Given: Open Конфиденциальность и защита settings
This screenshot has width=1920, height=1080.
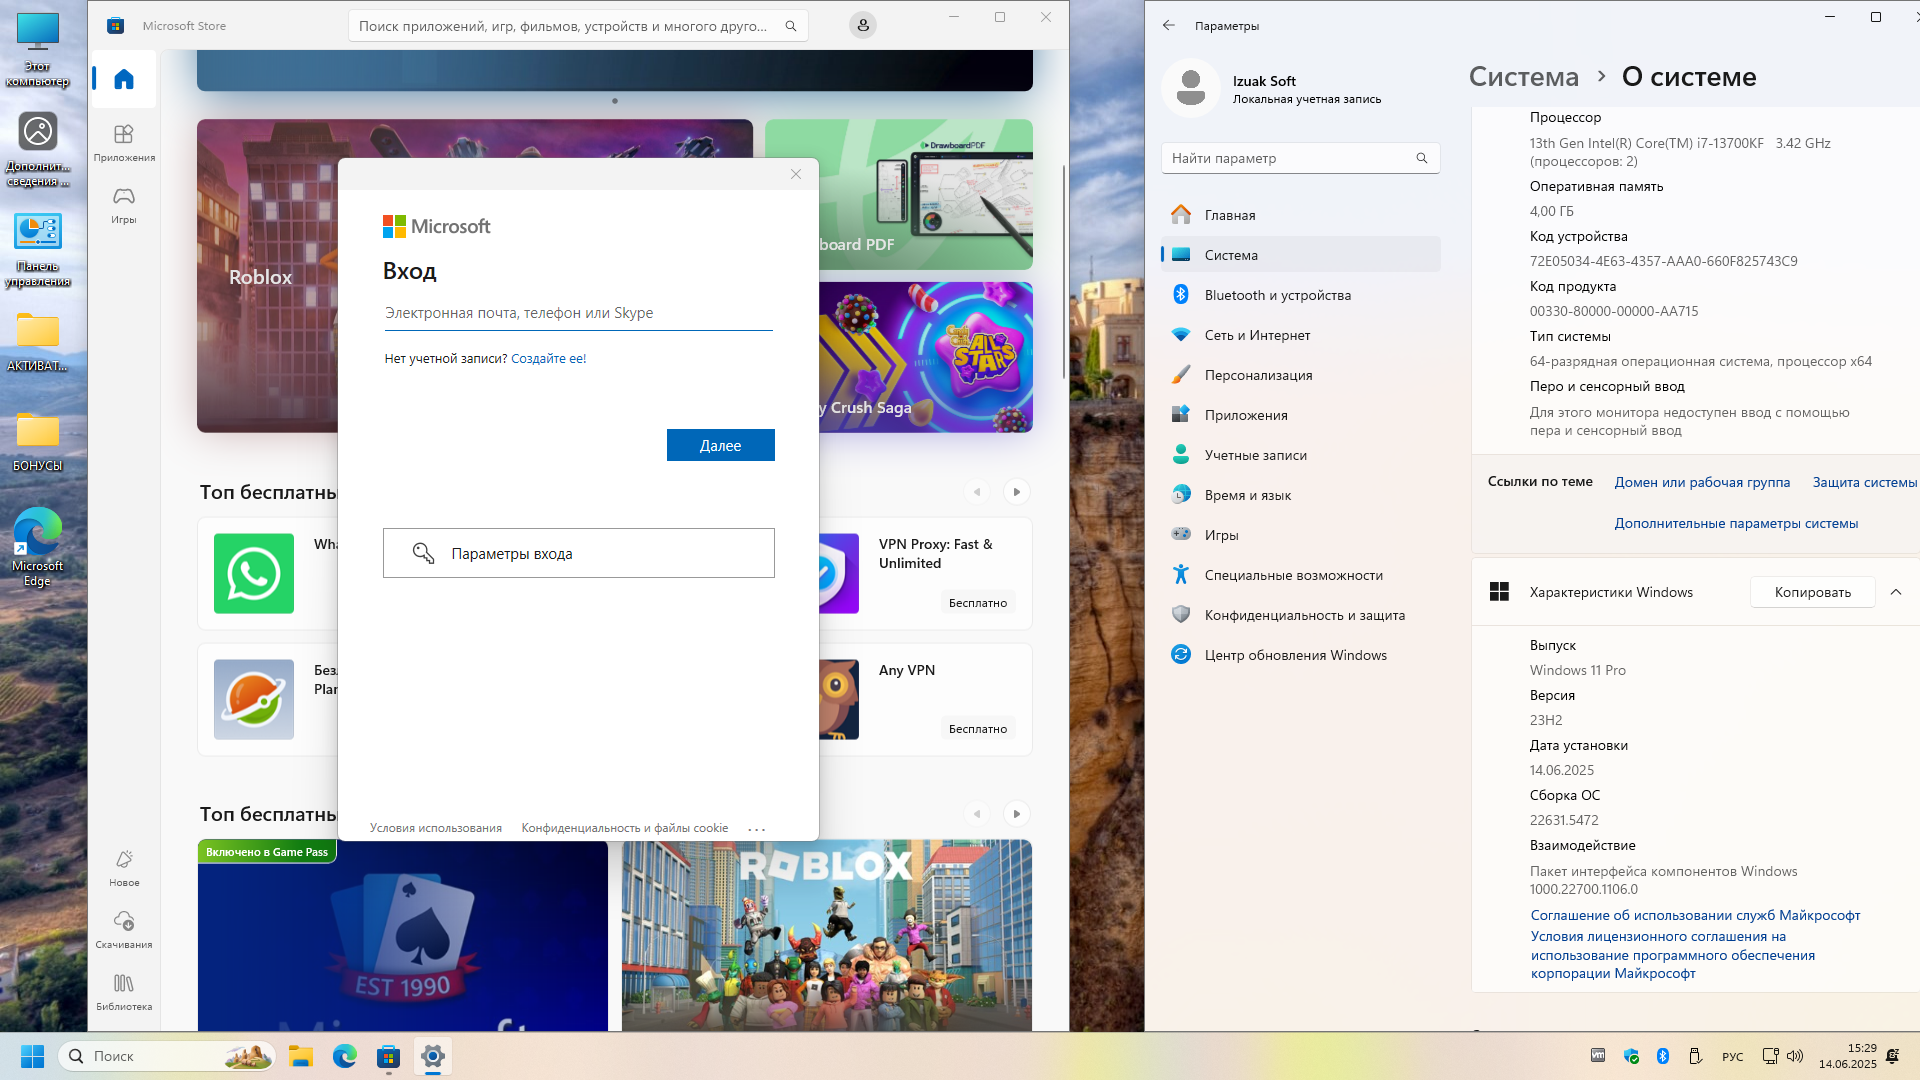Looking at the screenshot, I should click(x=1300, y=615).
